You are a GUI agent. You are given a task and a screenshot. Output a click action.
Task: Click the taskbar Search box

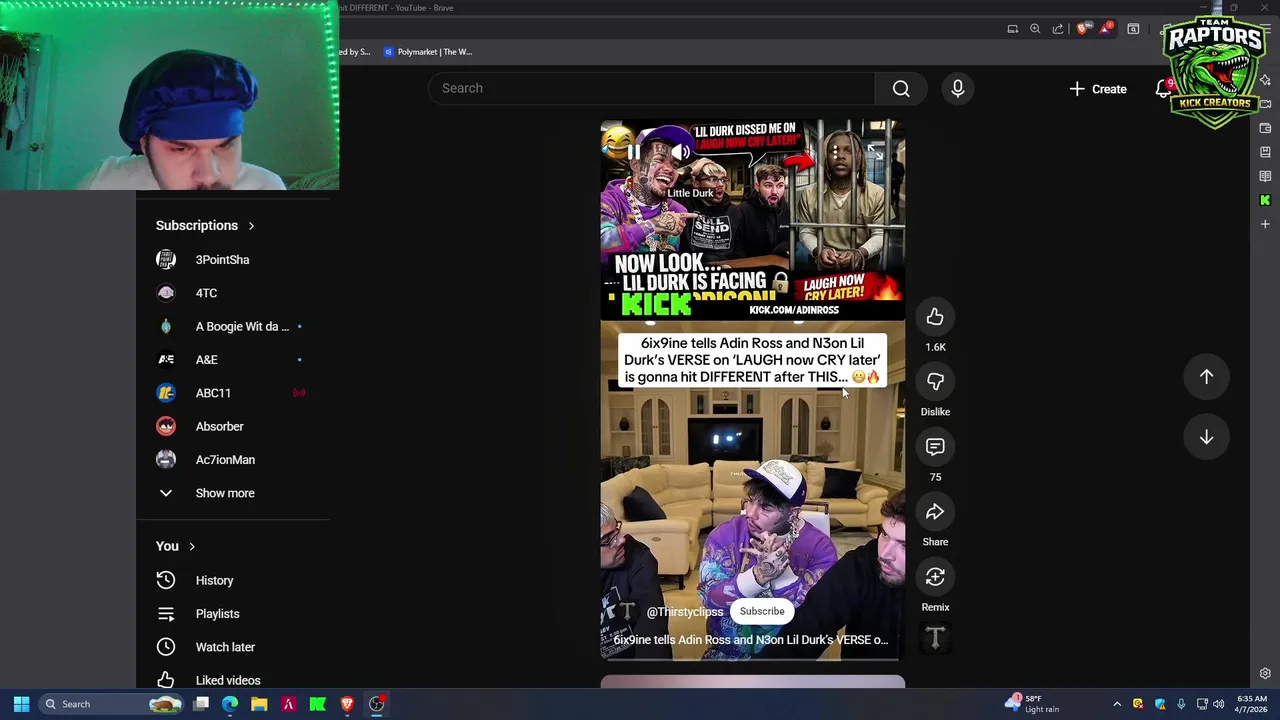112,704
